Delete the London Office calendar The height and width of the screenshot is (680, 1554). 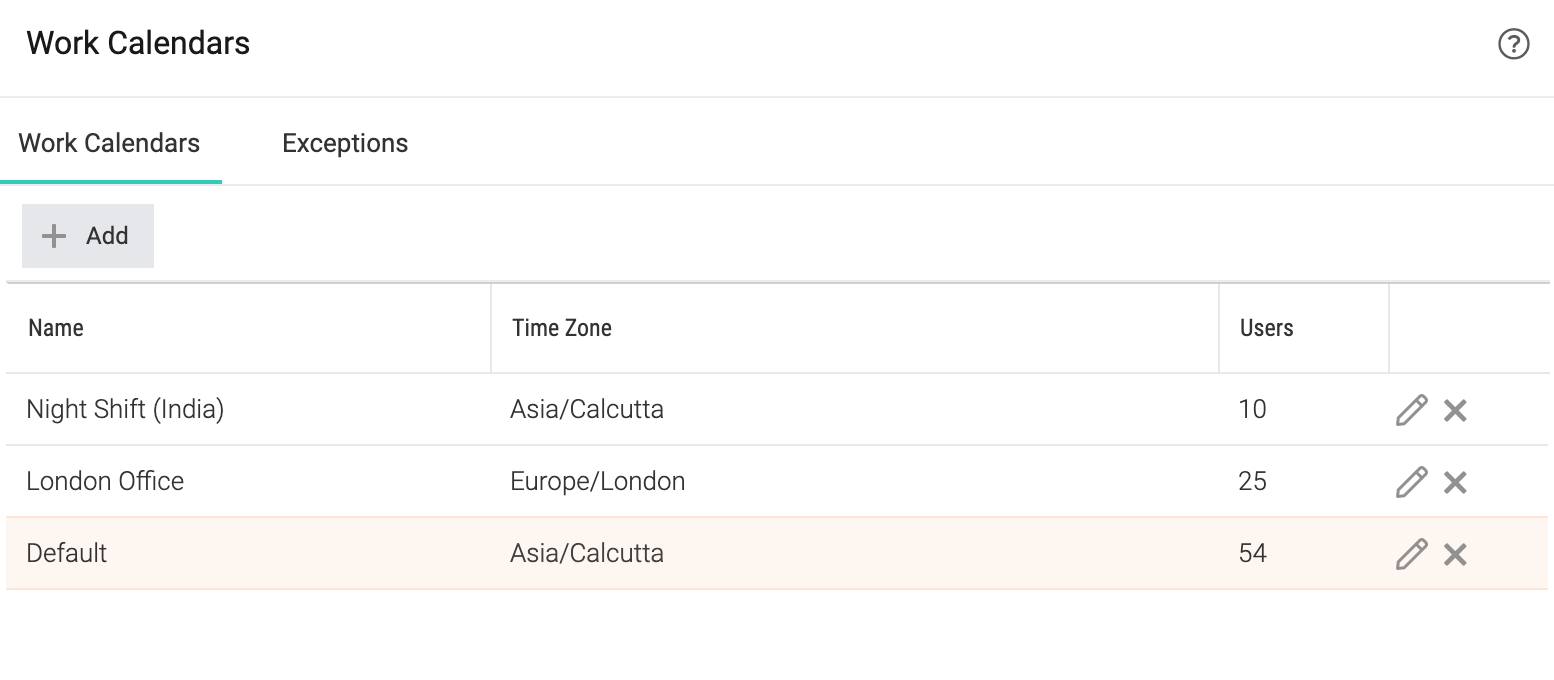[1455, 482]
